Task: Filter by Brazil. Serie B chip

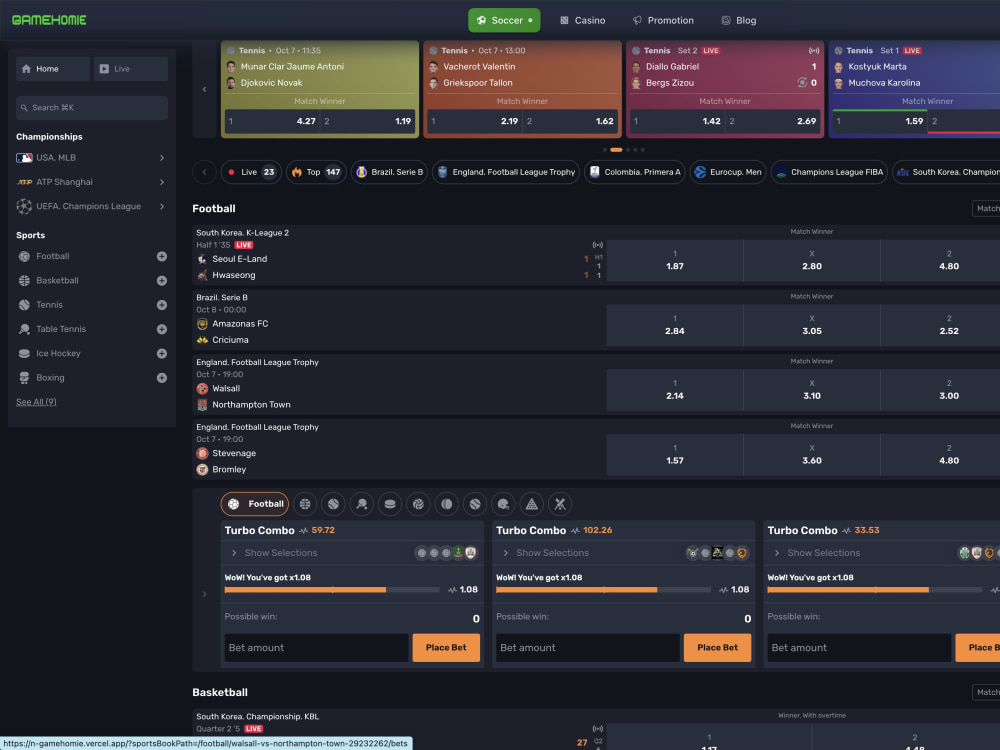Action: (389, 172)
